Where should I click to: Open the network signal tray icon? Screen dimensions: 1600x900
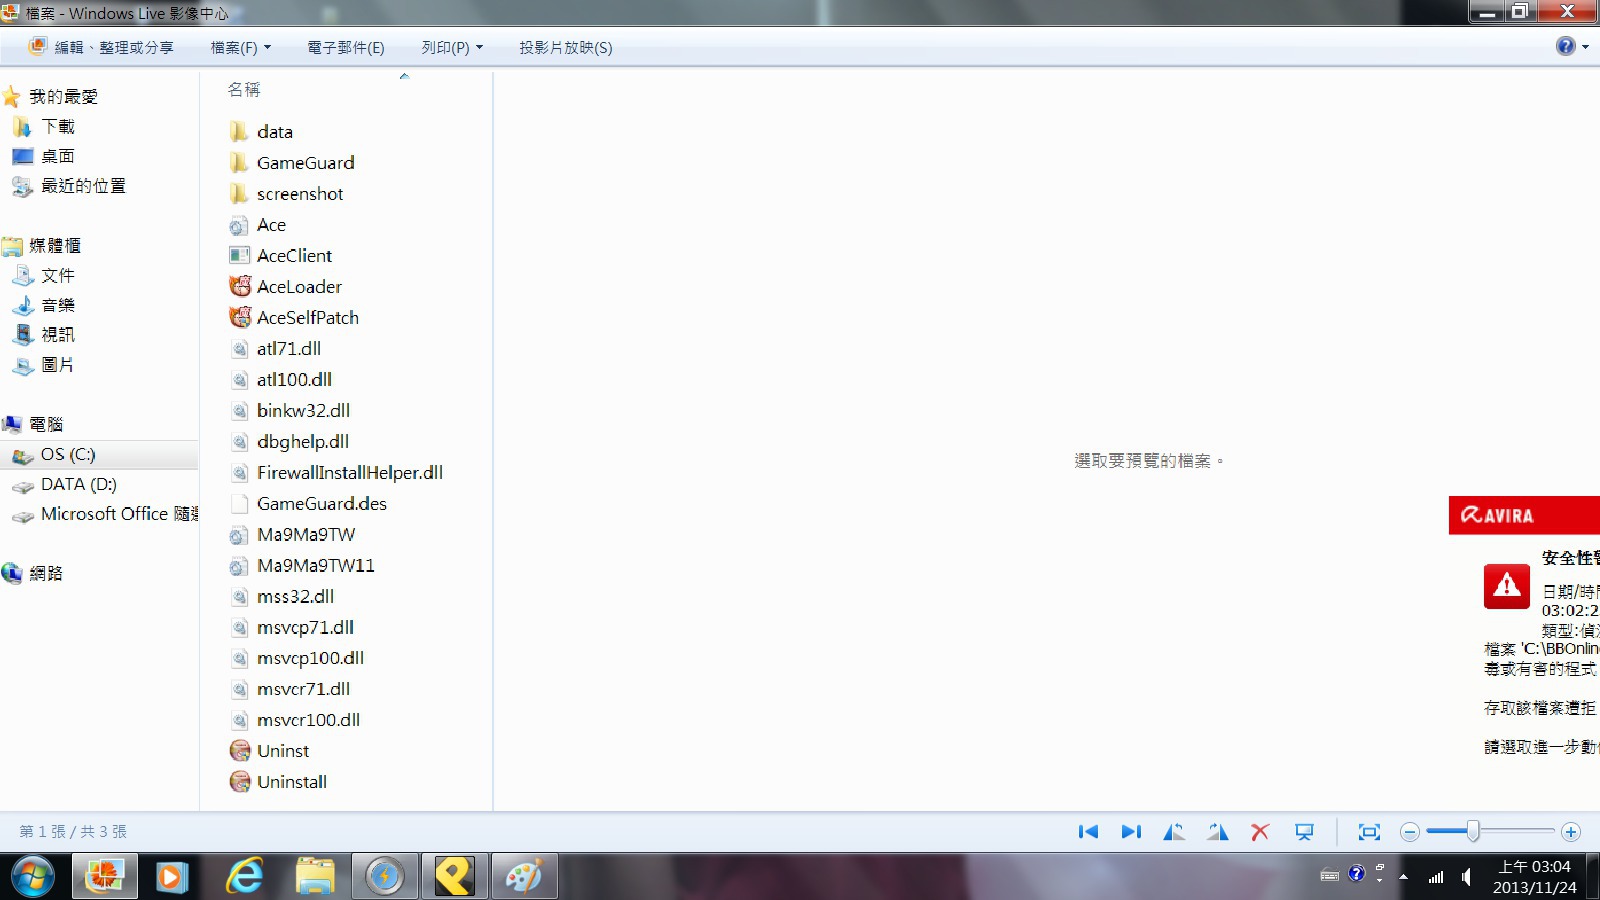point(1436,877)
